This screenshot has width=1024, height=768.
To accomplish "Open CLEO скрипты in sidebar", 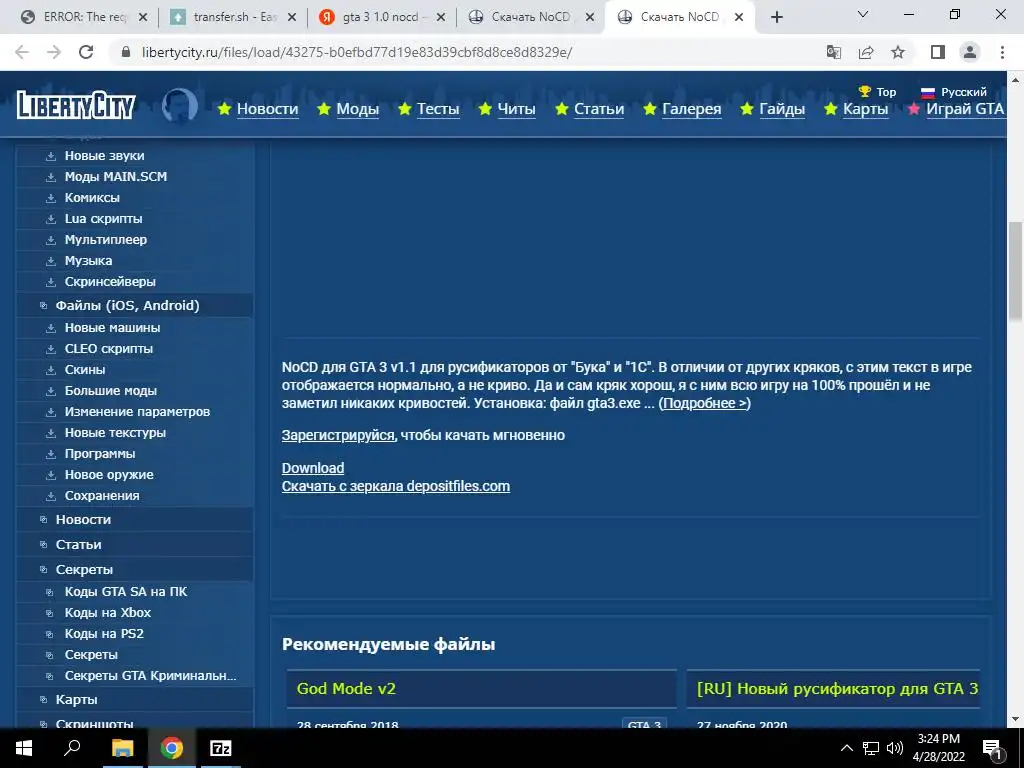I will [108, 348].
